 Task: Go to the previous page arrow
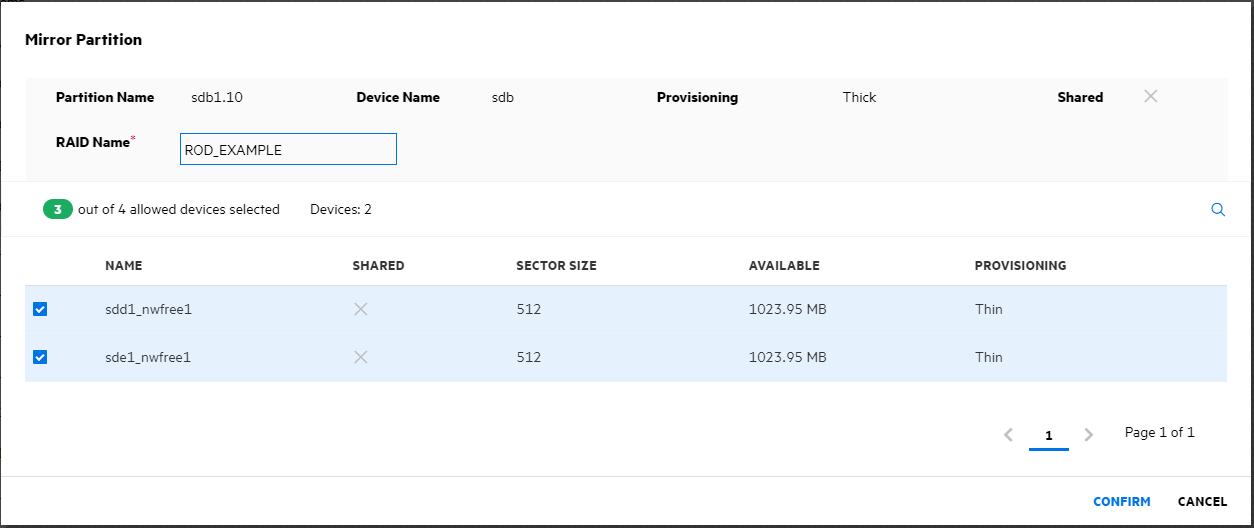pos(1008,435)
